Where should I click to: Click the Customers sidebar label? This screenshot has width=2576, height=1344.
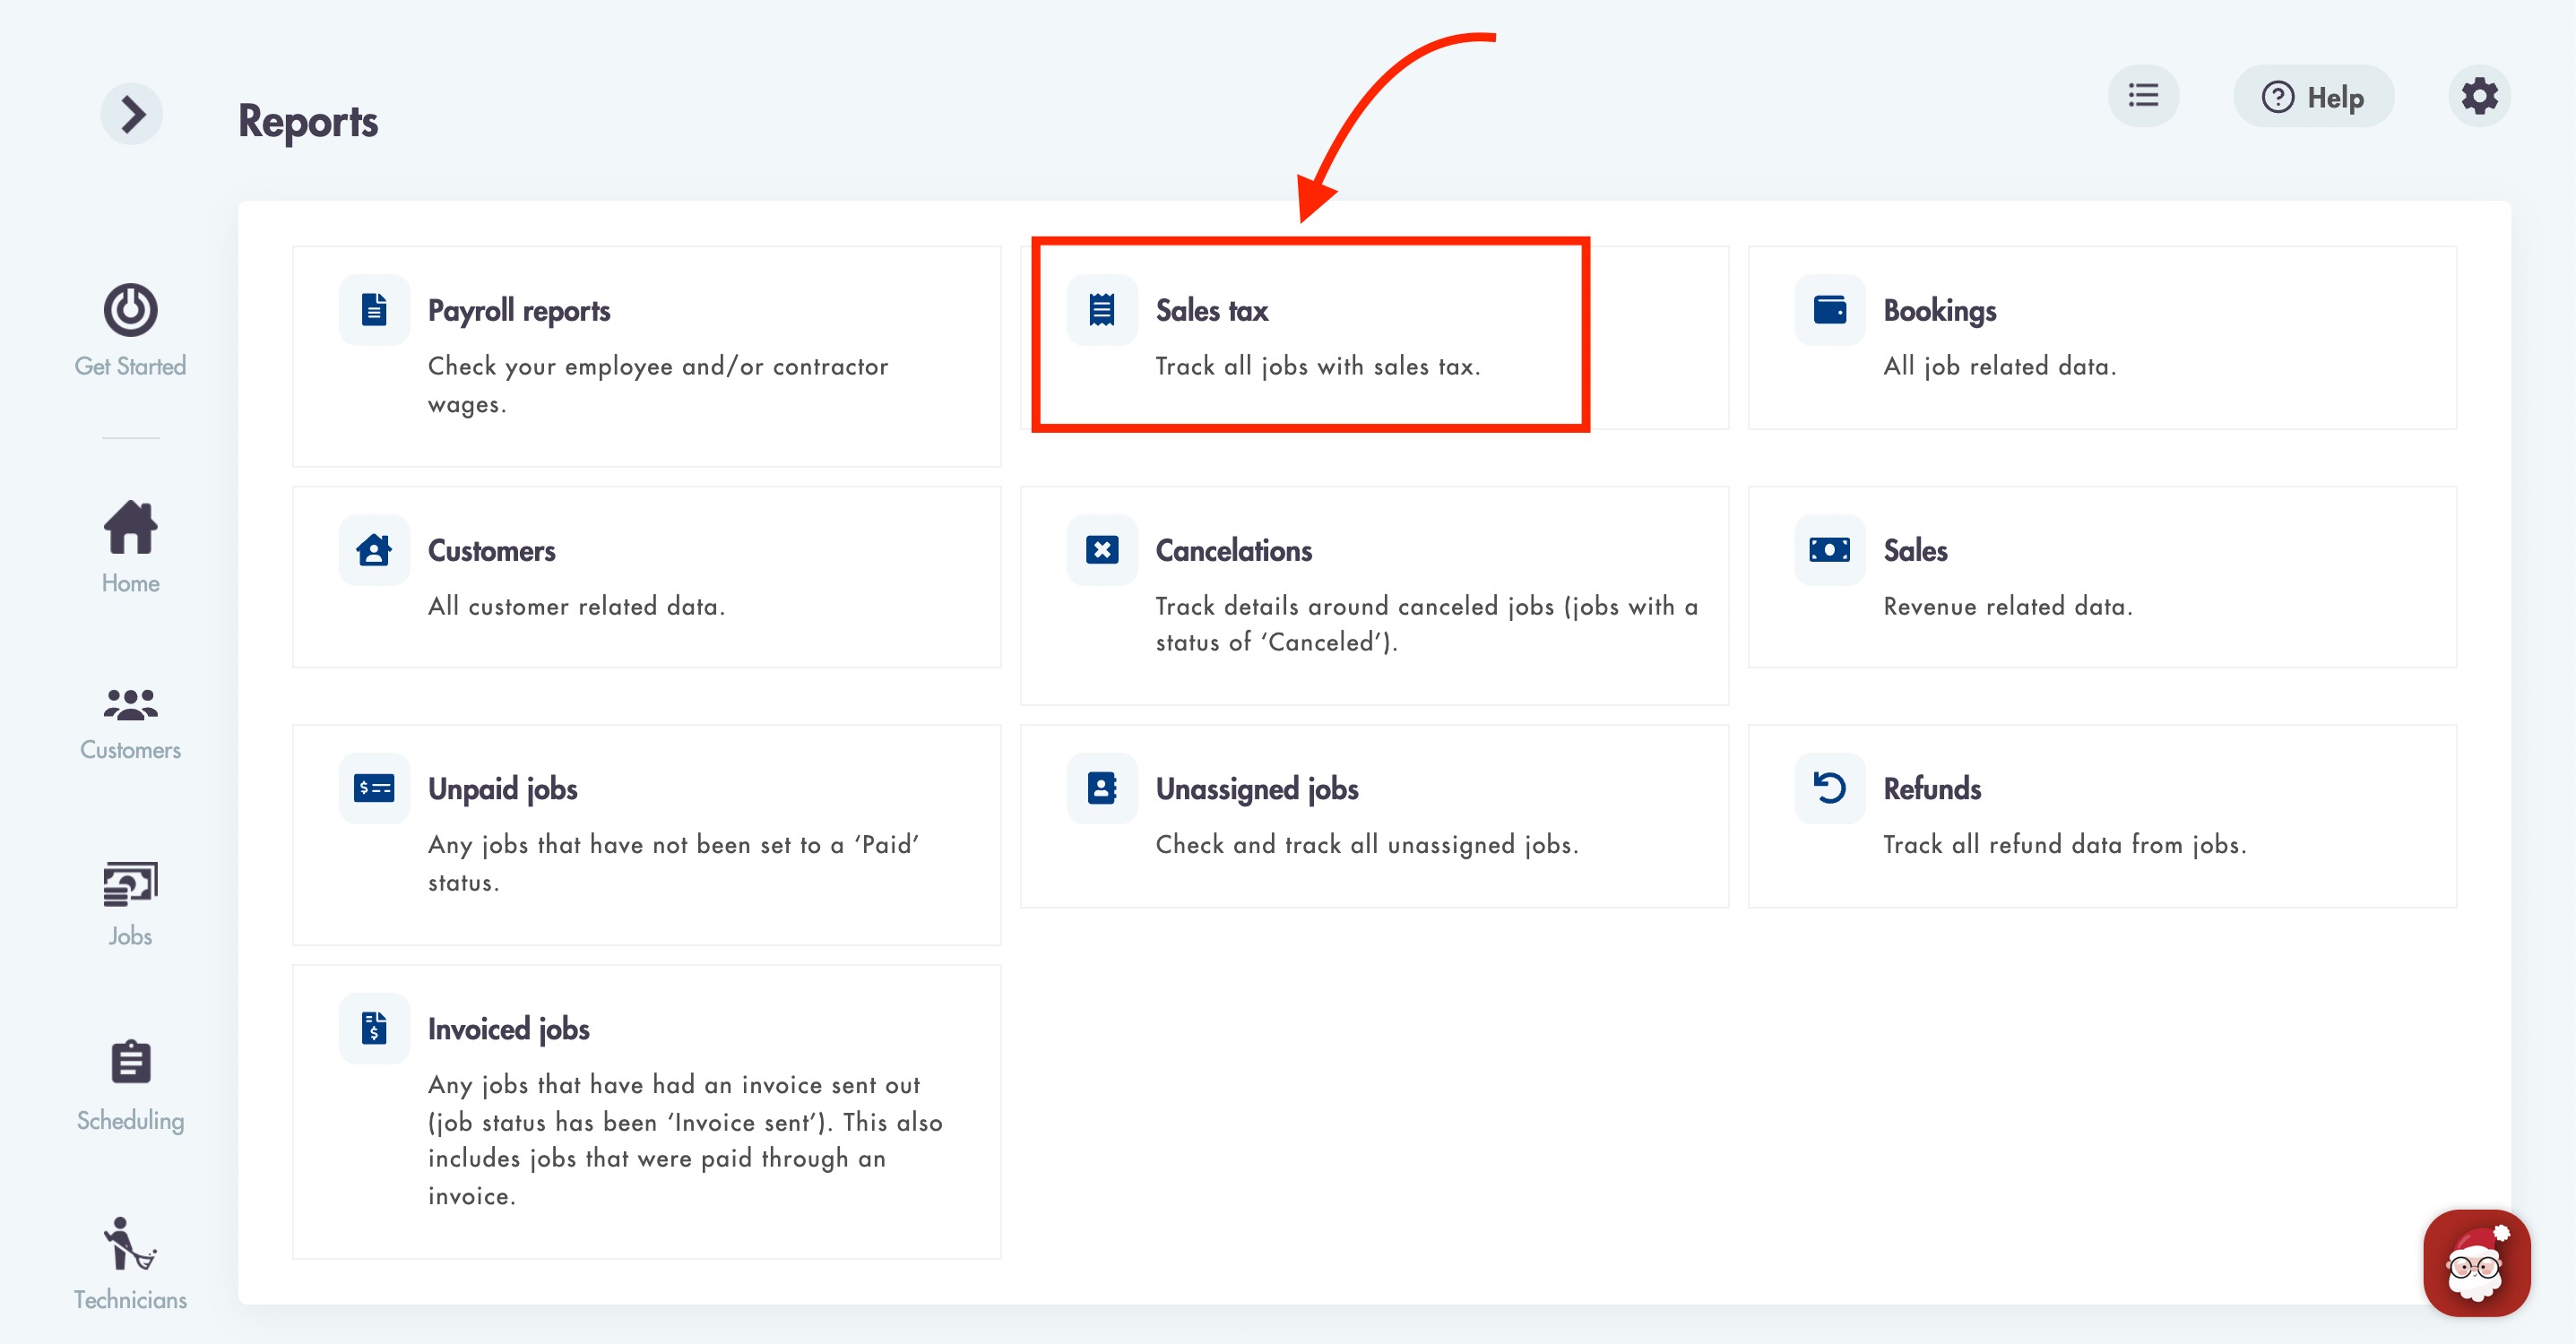pyautogui.click(x=130, y=750)
